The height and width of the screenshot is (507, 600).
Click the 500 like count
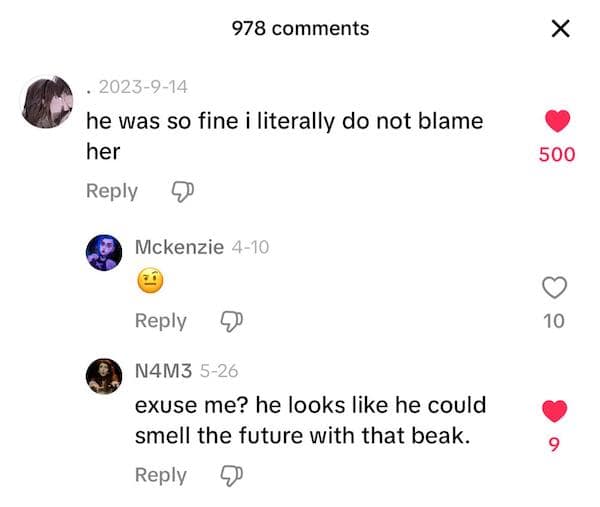[x=557, y=155]
